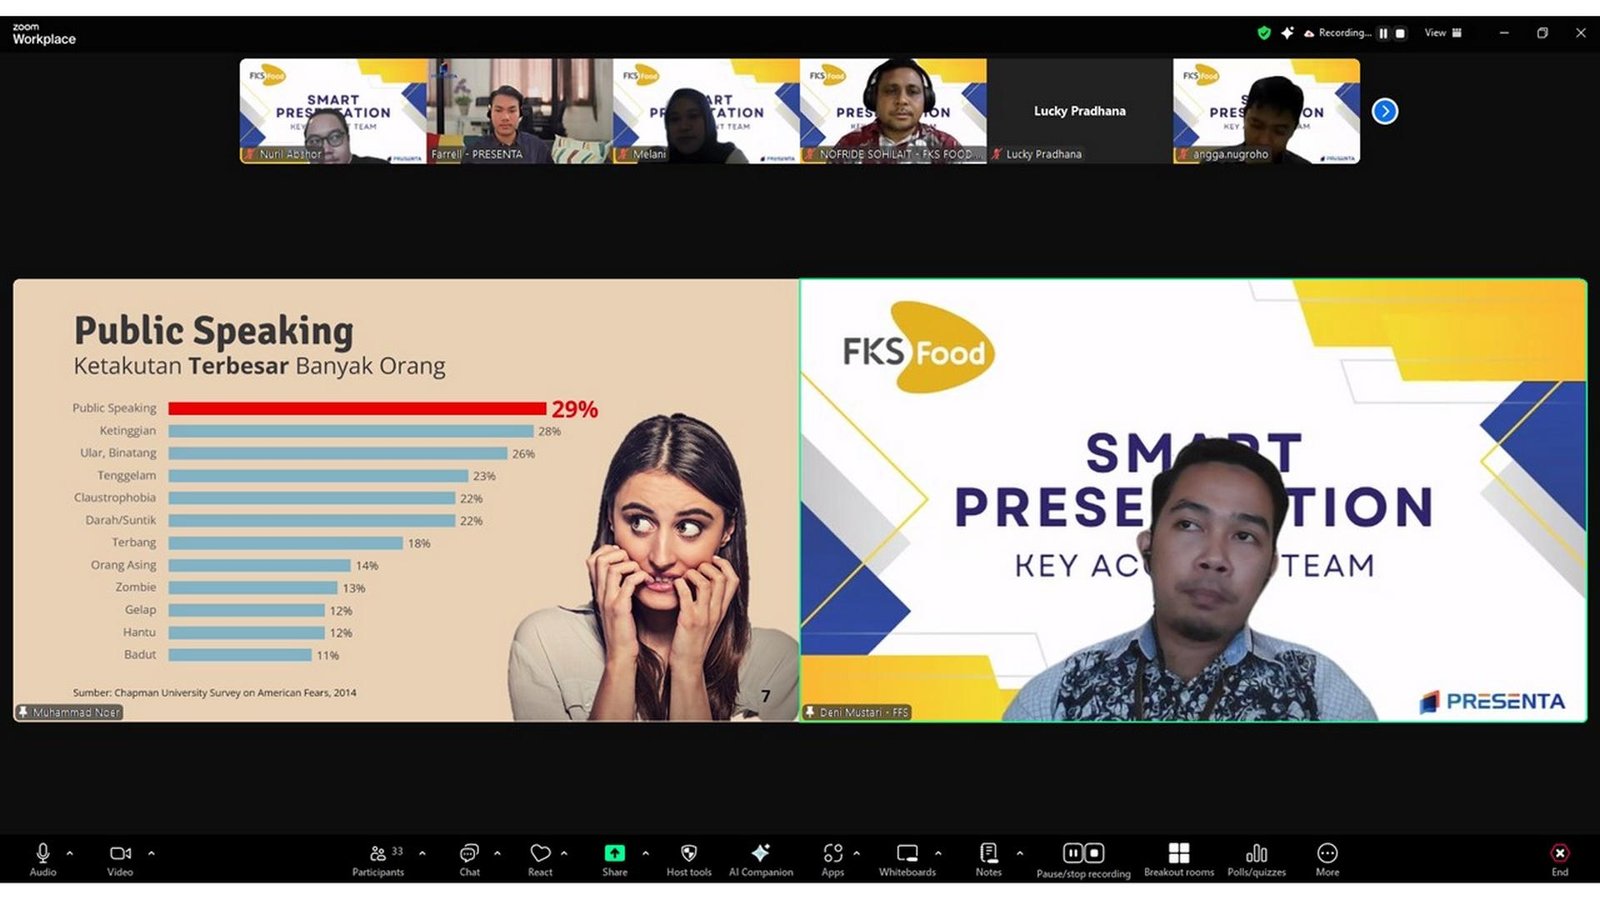This screenshot has width=1600, height=900.
Task: Click the 33 participant count number
Action: tap(397, 851)
